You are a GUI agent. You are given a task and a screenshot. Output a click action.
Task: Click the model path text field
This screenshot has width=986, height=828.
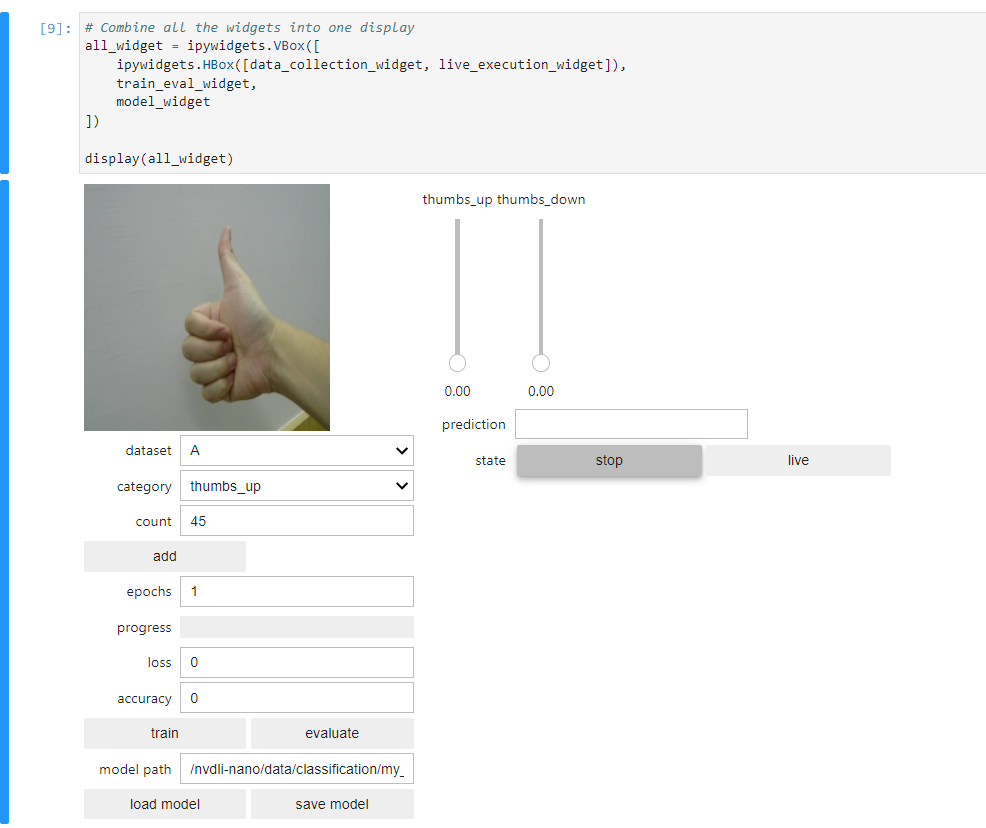coord(297,768)
